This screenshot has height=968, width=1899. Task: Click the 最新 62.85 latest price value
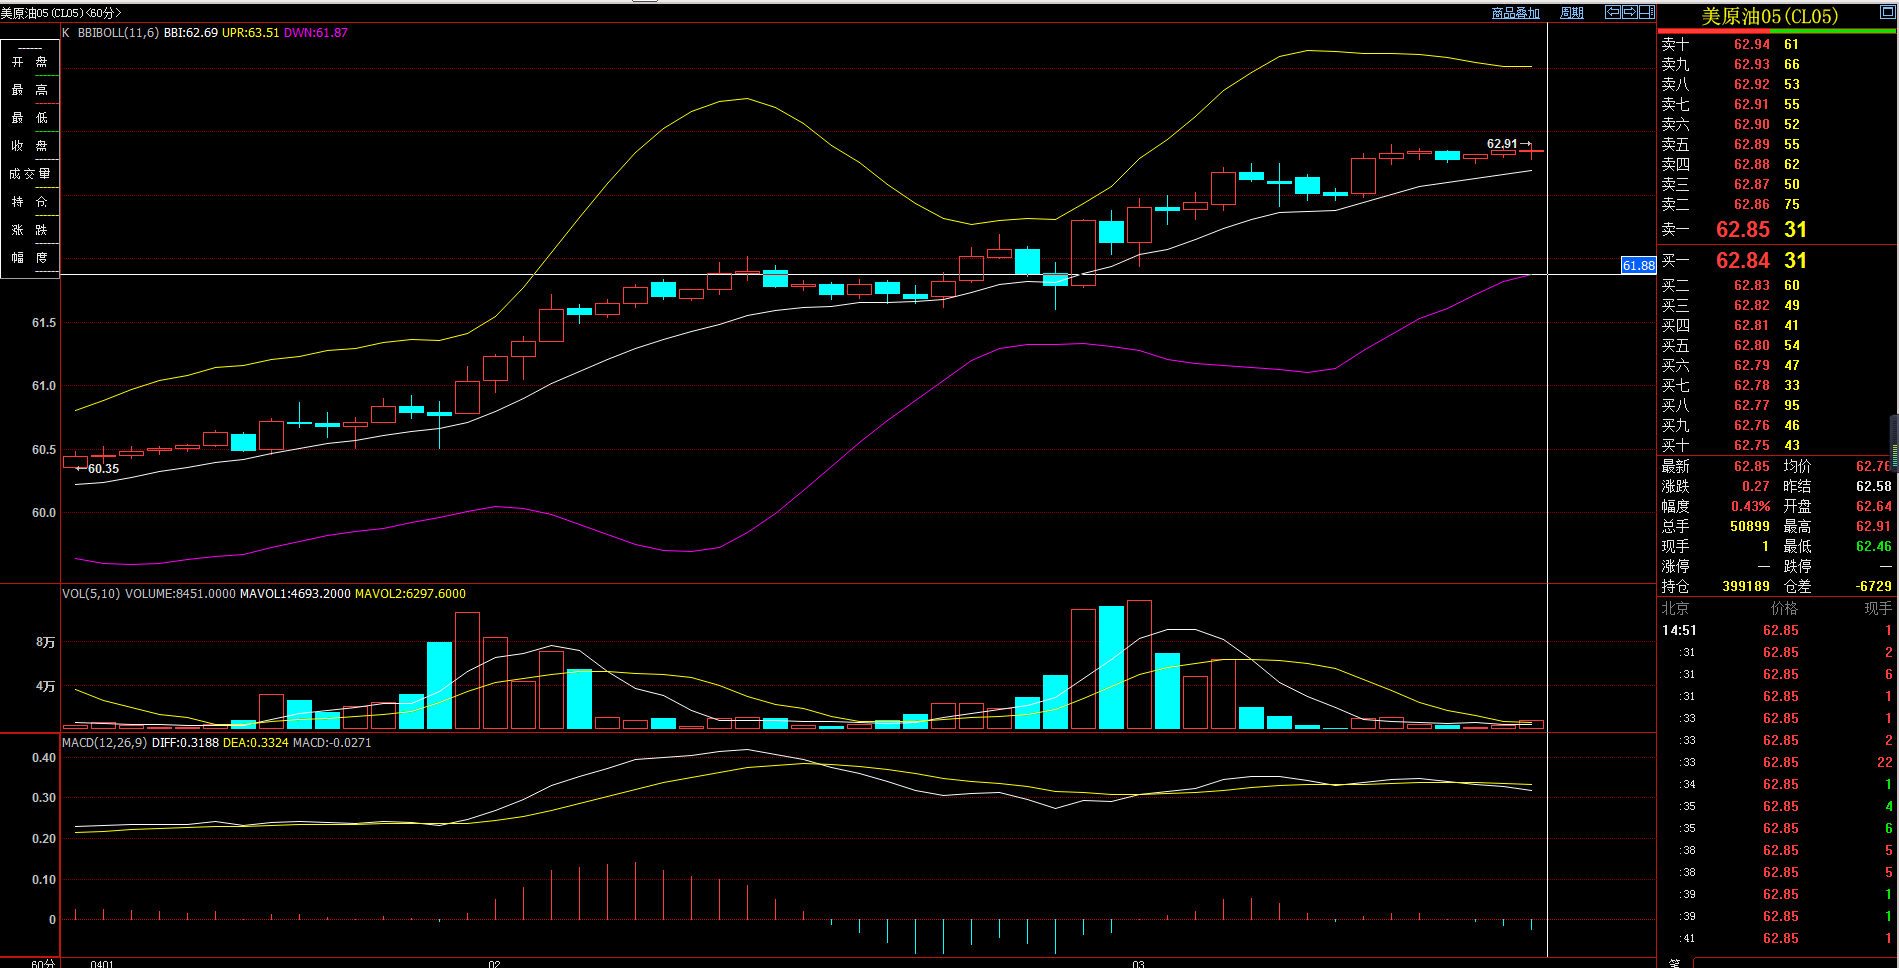point(1752,466)
